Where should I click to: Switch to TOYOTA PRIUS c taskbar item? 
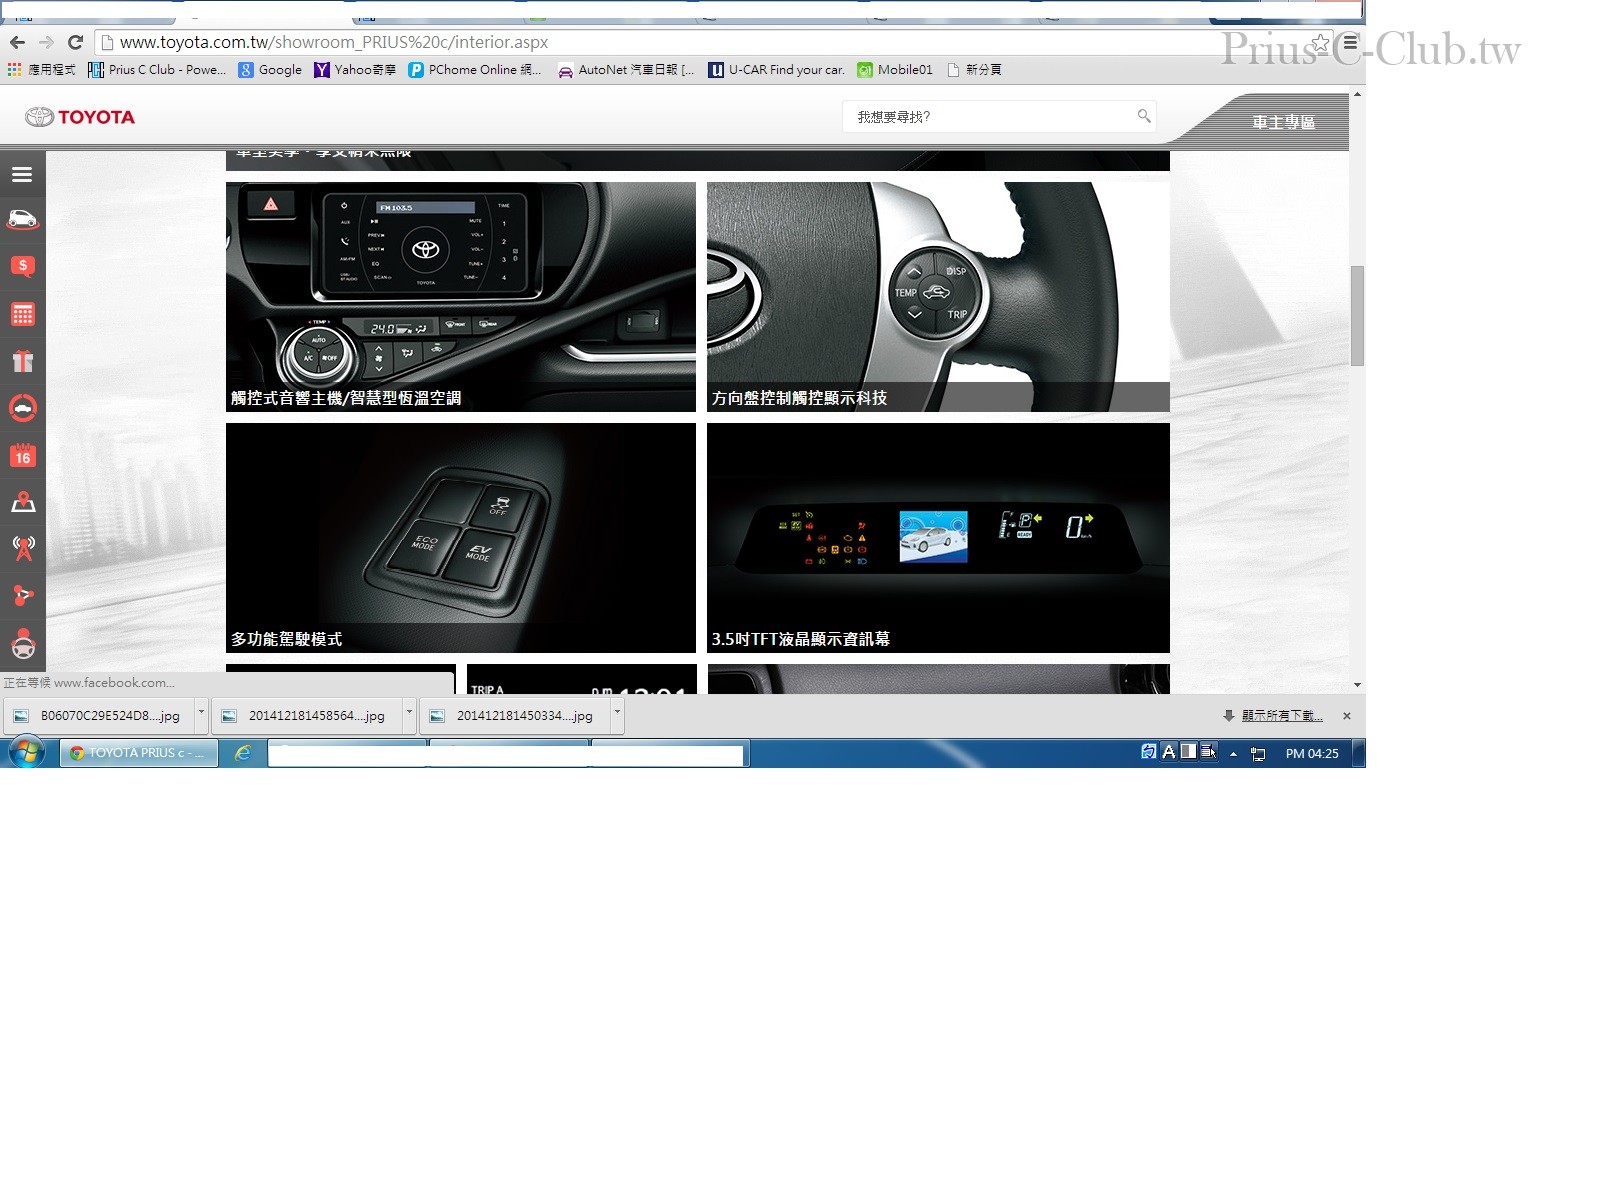tap(139, 753)
